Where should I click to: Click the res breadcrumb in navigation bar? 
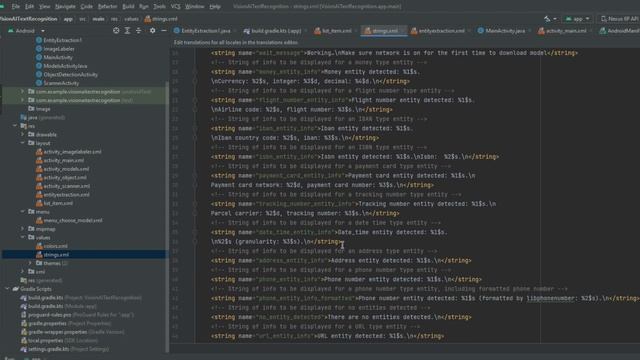coord(114,19)
